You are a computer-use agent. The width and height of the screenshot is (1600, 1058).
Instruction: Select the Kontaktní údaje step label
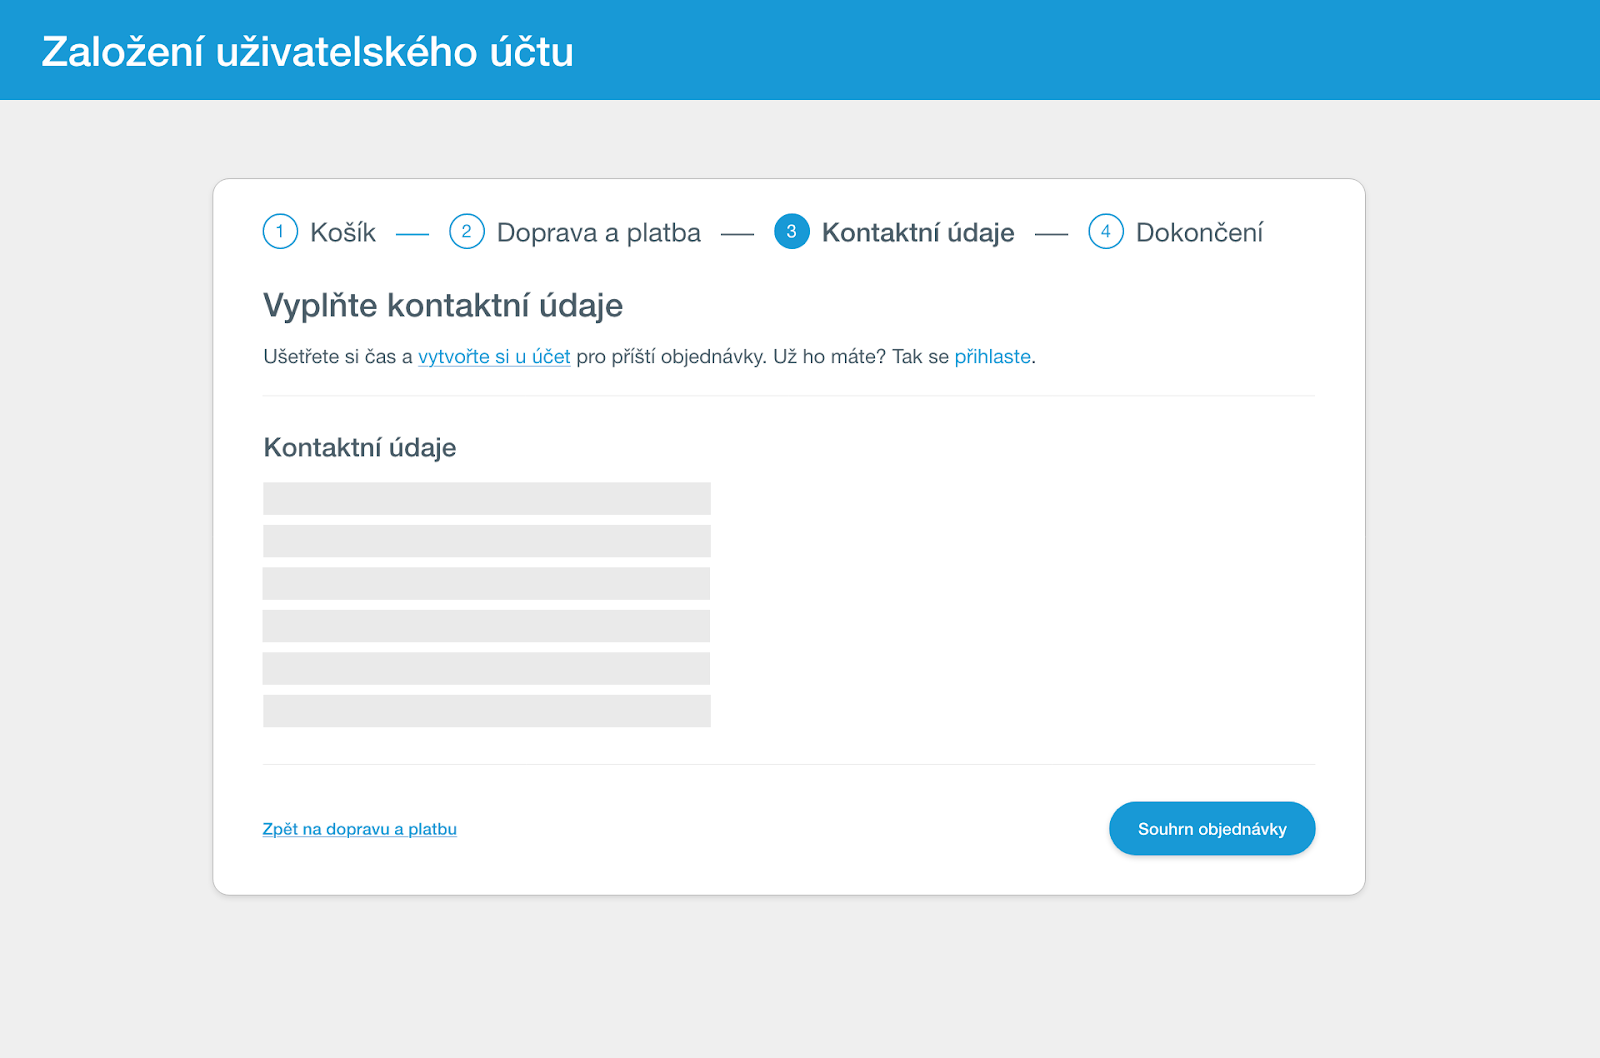tap(918, 233)
